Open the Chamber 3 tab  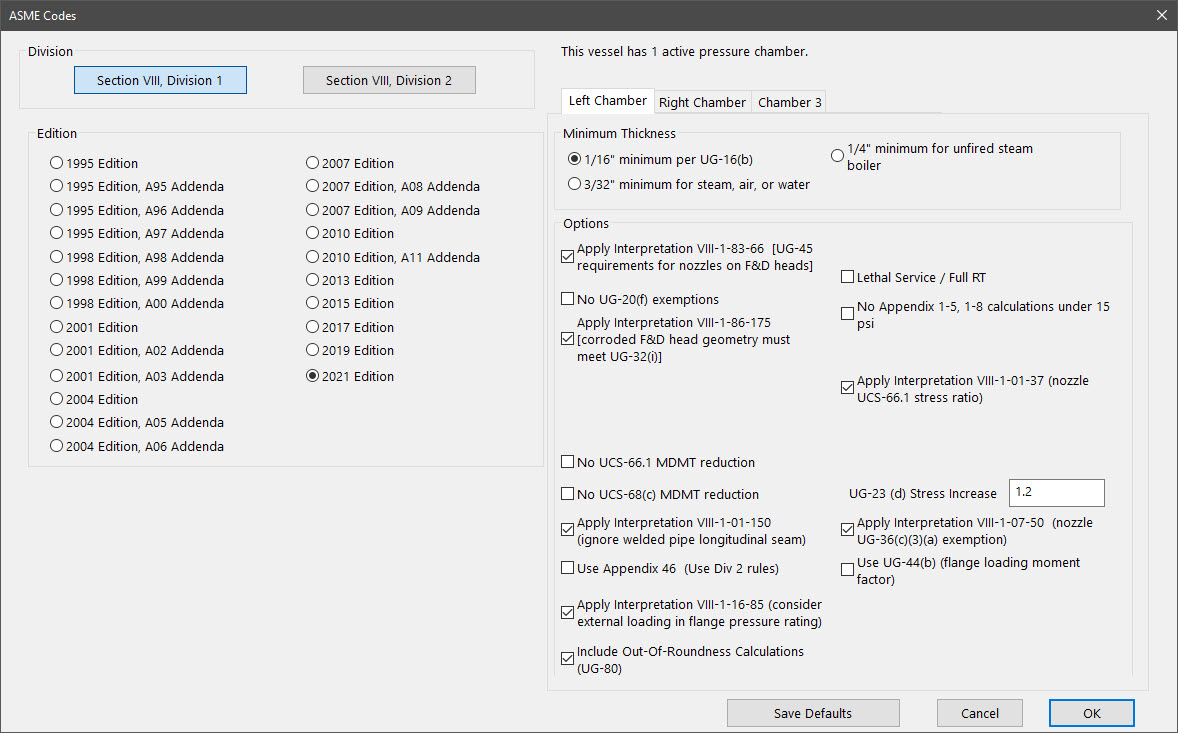790,102
